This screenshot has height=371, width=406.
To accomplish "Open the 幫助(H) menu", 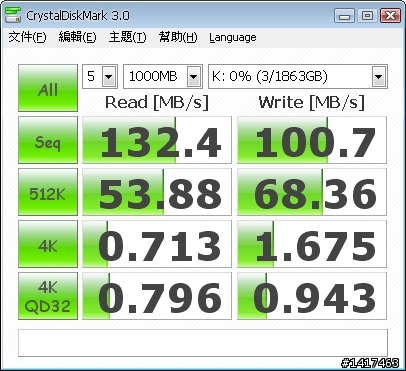I will tap(178, 37).
